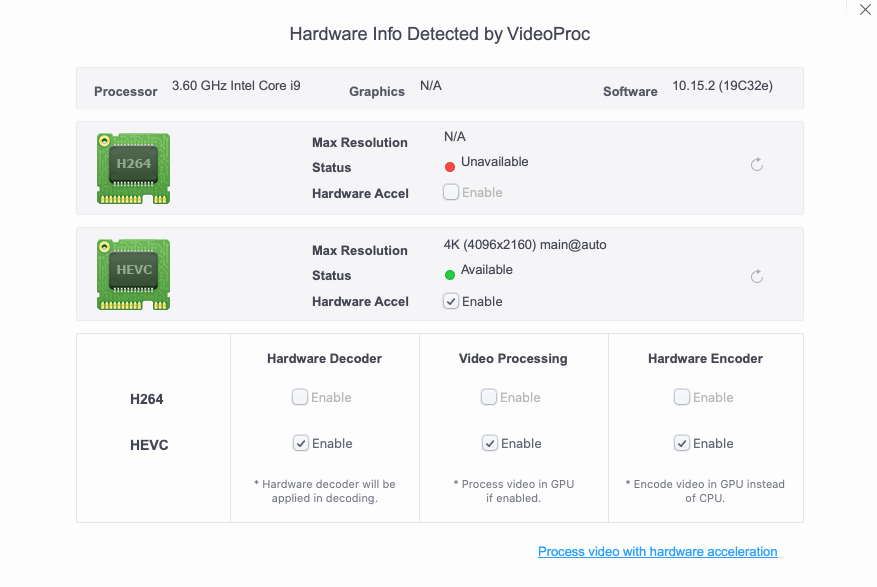The image size is (877, 587).
Task: Check H264 Video Processing Enable box
Action: (489, 397)
